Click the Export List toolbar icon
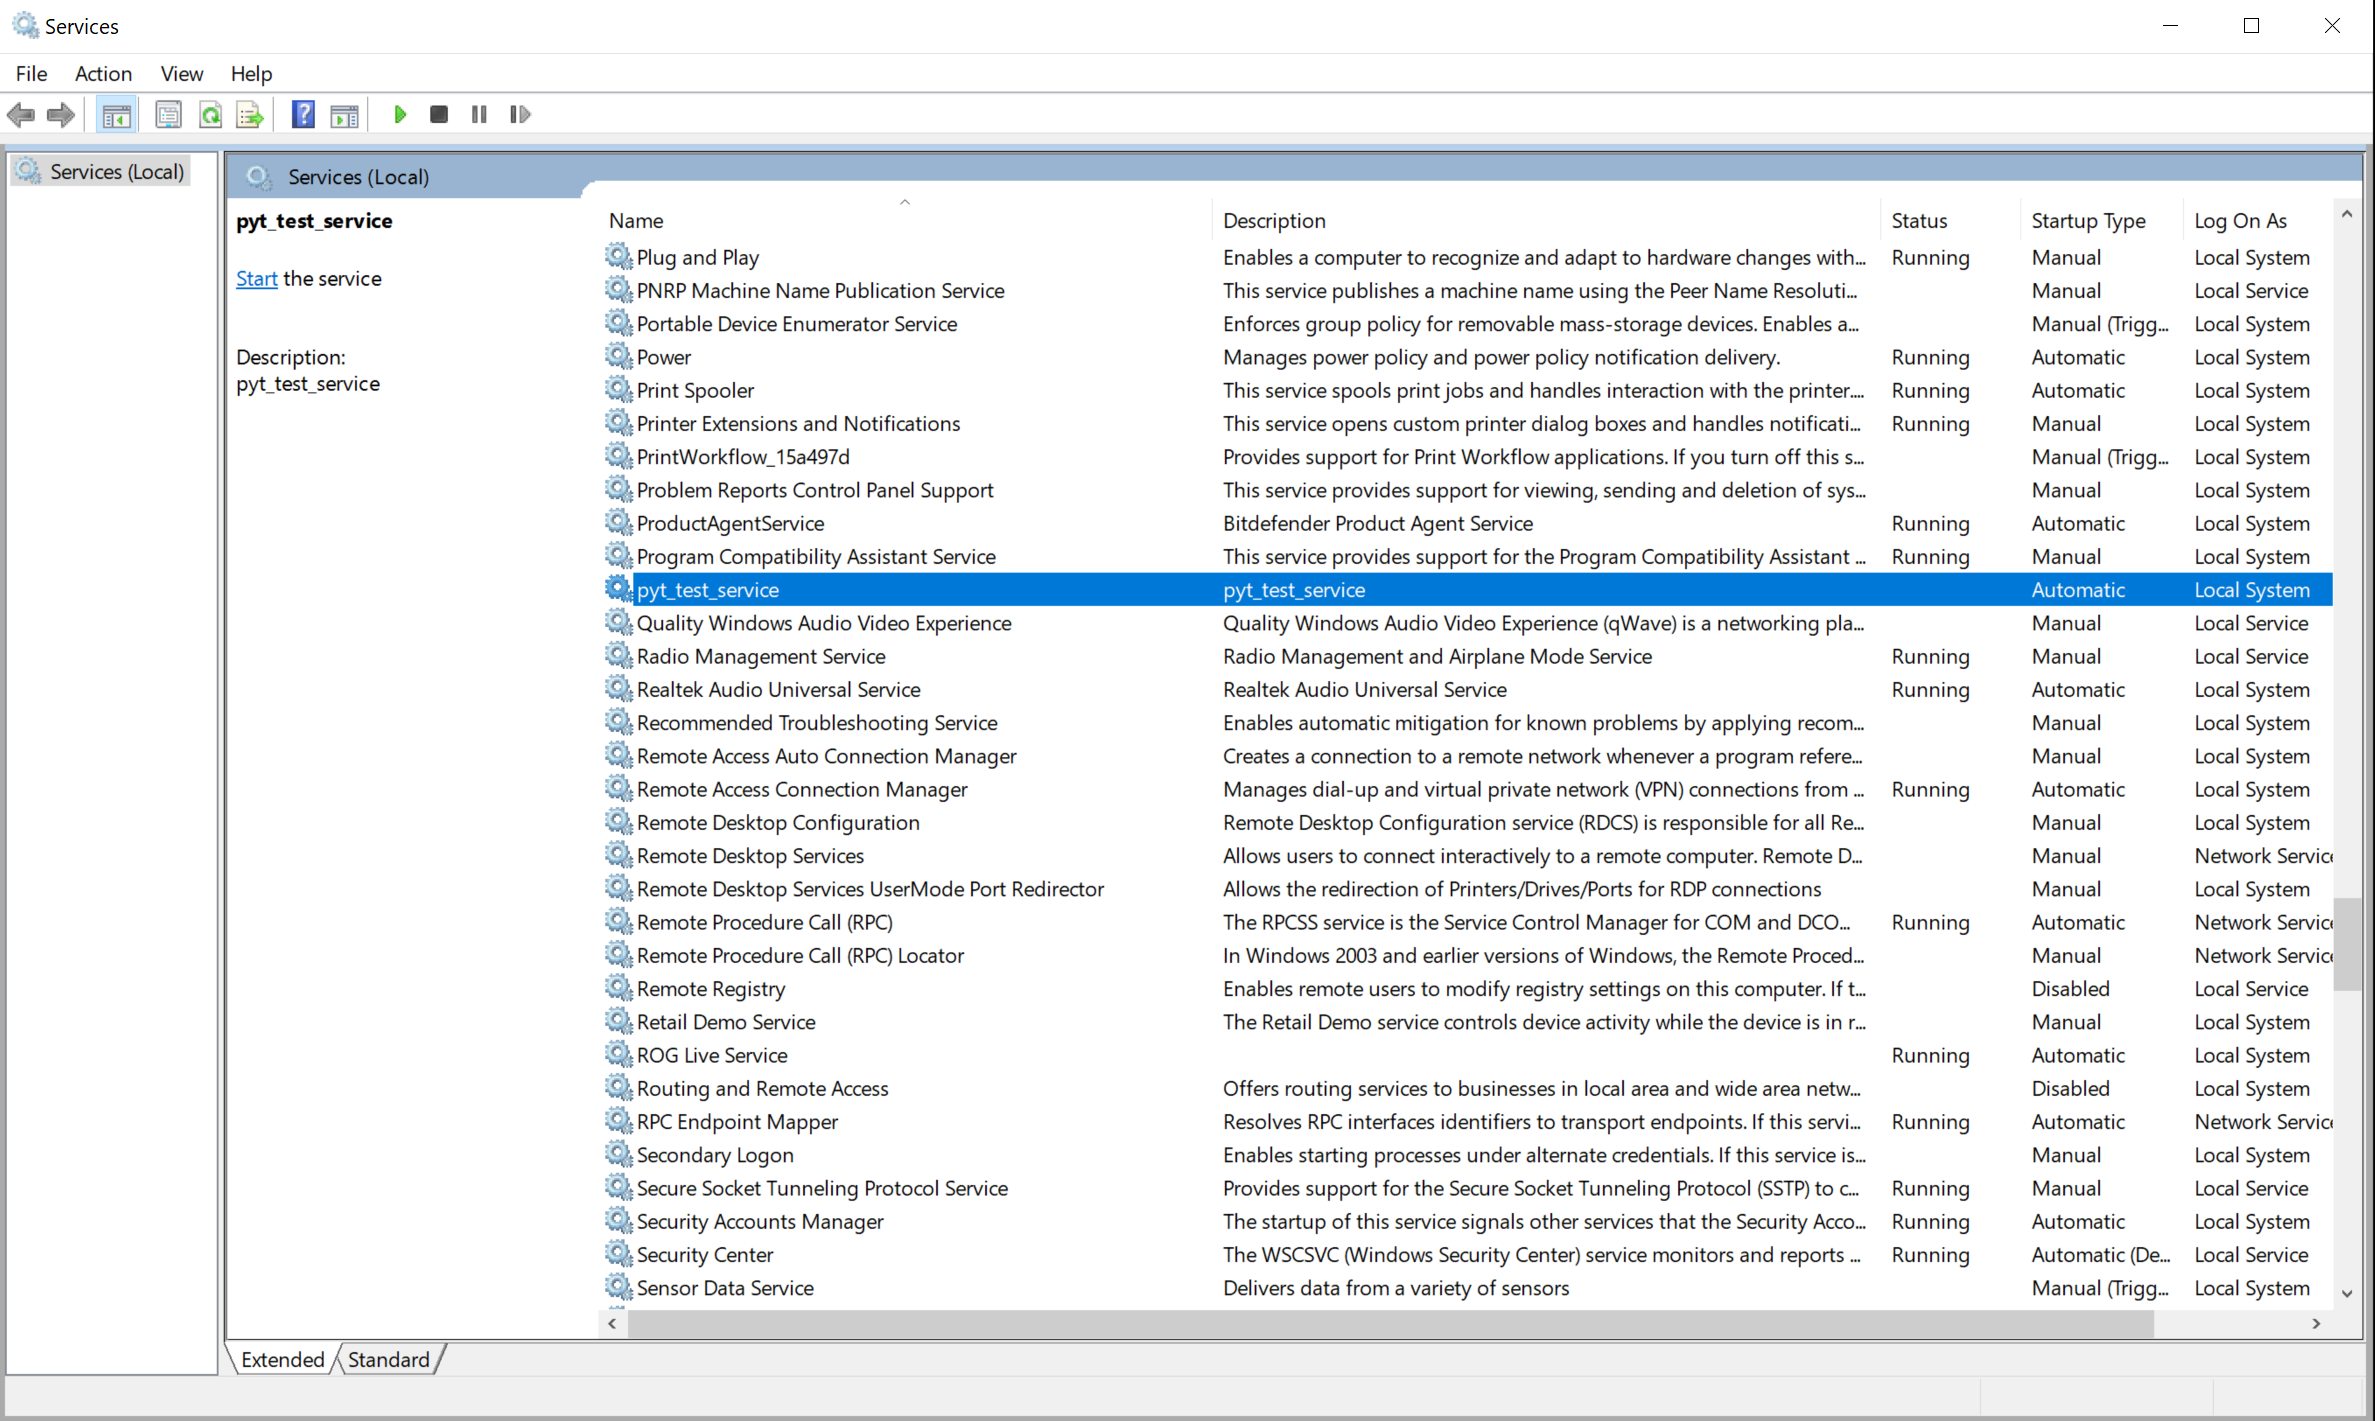This screenshot has height=1421, width=2375. pyautogui.click(x=250, y=115)
